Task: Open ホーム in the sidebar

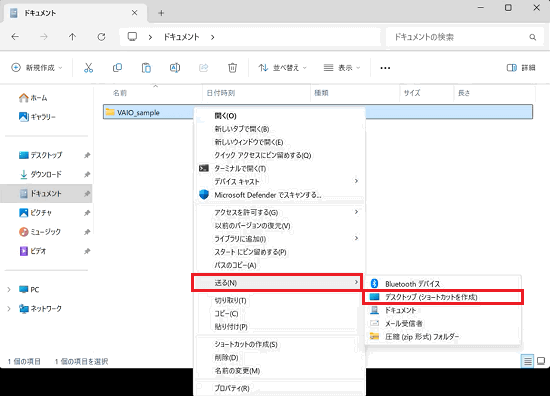Action: (33, 98)
